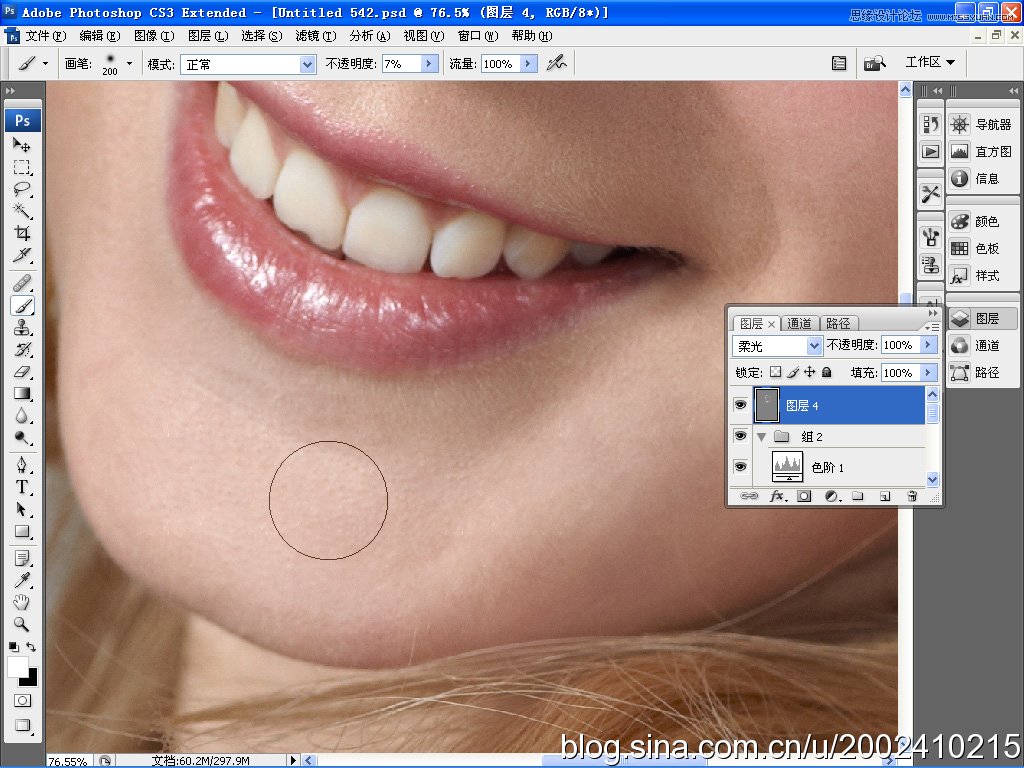The width and height of the screenshot is (1024, 768).
Task: Select the Pen tool
Action: (x=22, y=465)
